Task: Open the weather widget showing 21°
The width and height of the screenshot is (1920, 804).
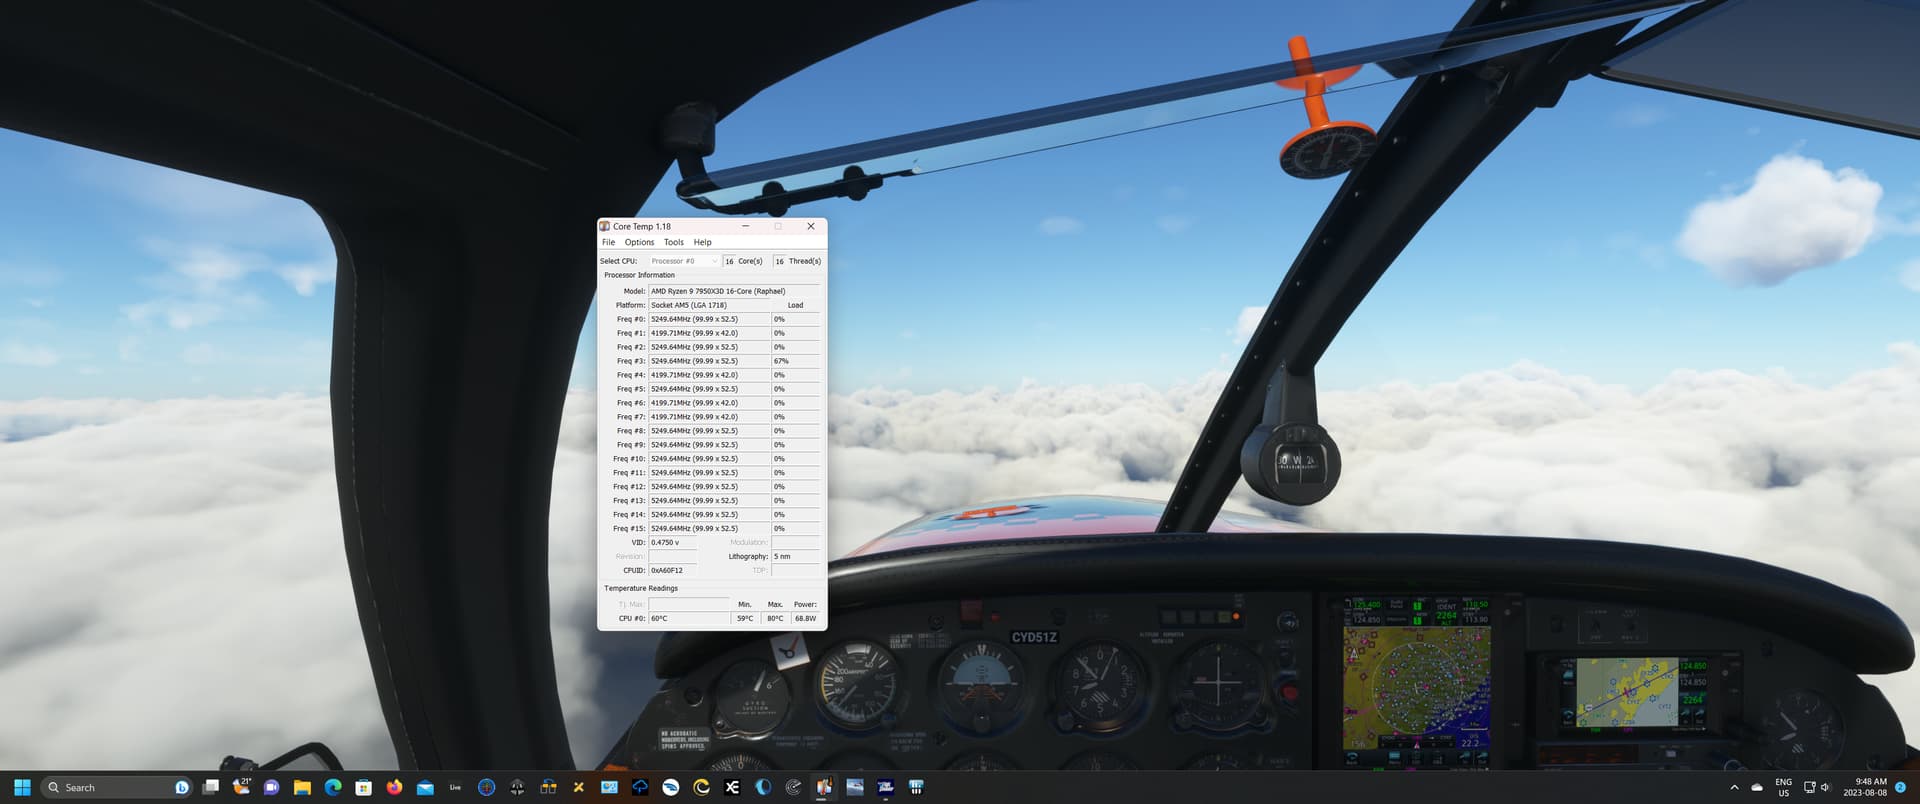Action: (x=241, y=787)
